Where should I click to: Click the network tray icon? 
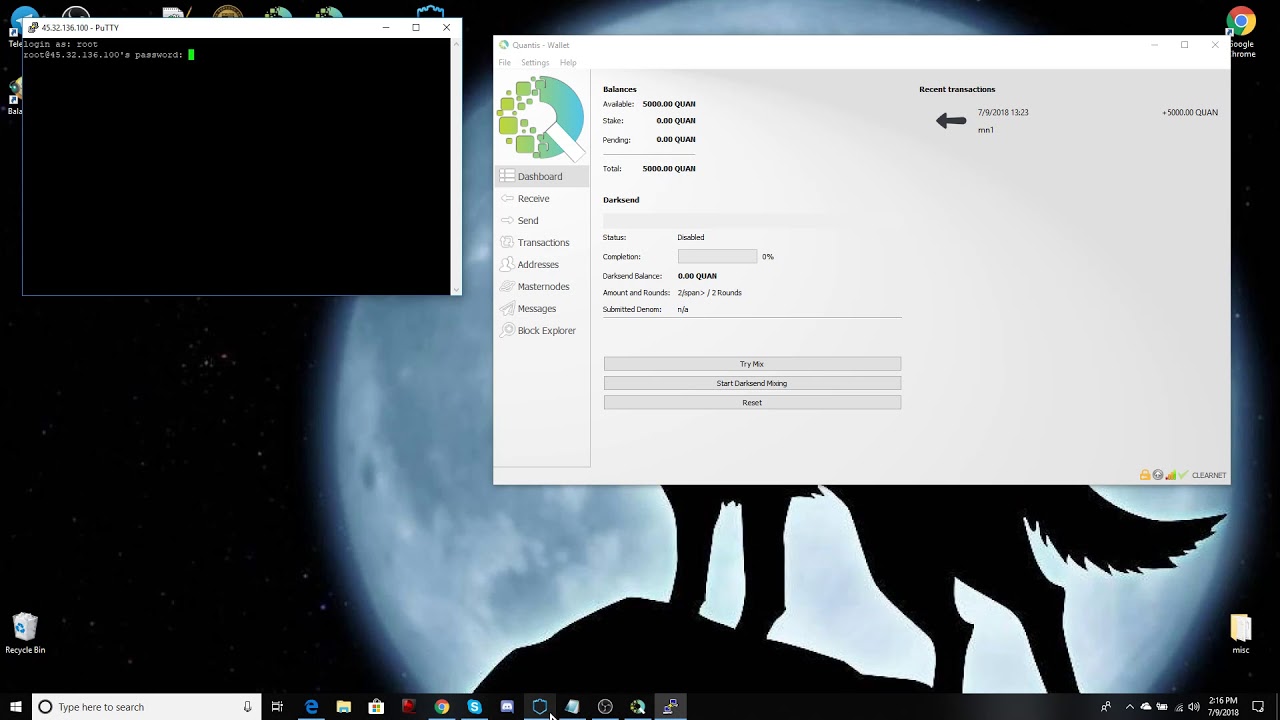point(1179,707)
